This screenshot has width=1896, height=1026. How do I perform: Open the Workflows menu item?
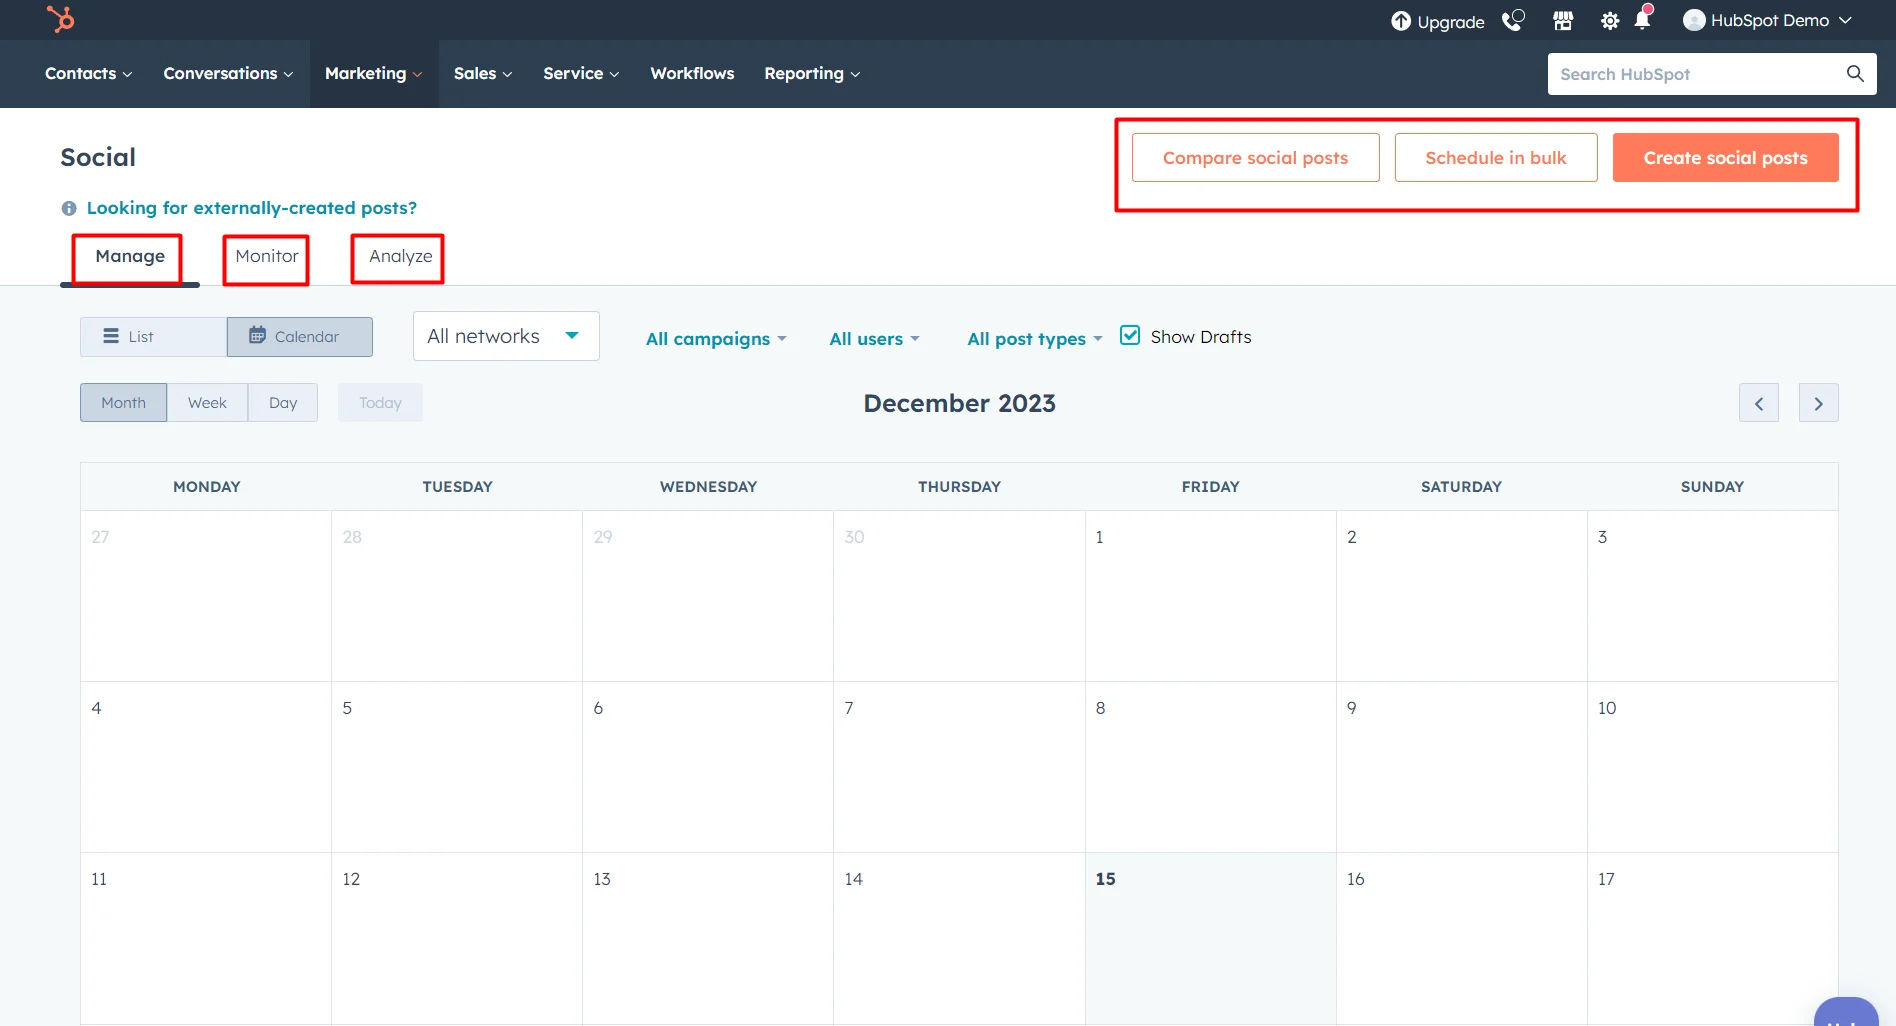691,73
